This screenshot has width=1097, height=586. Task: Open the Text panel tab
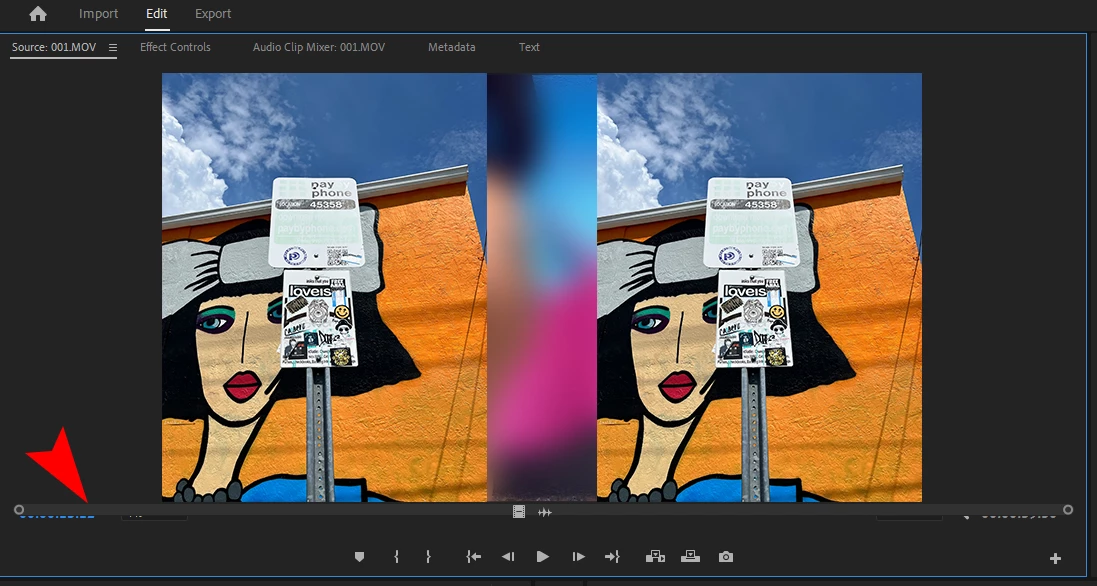coord(529,47)
